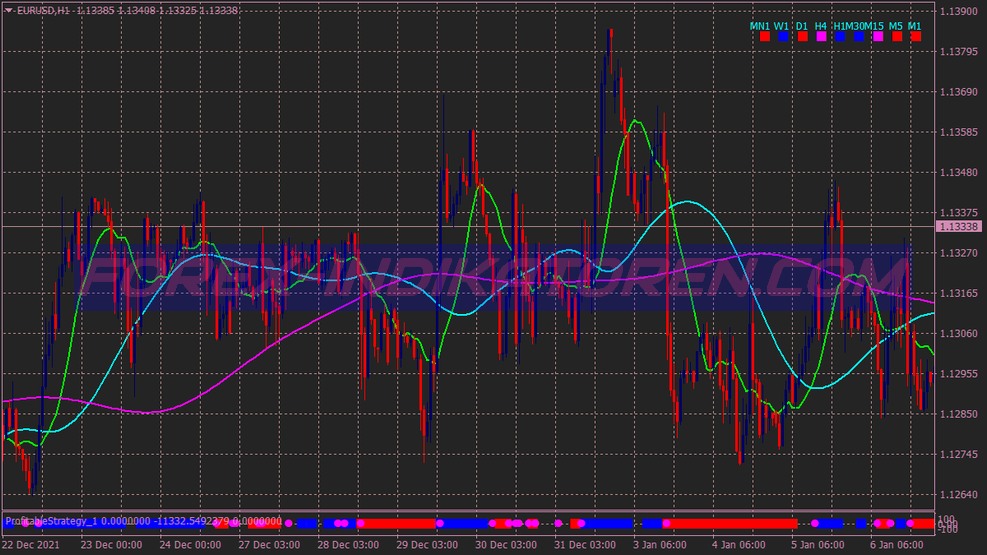Click the ProfitableStrategy_1 indicator label
Image resolution: width=987 pixels, height=555 pixels.
coord(52,521)
